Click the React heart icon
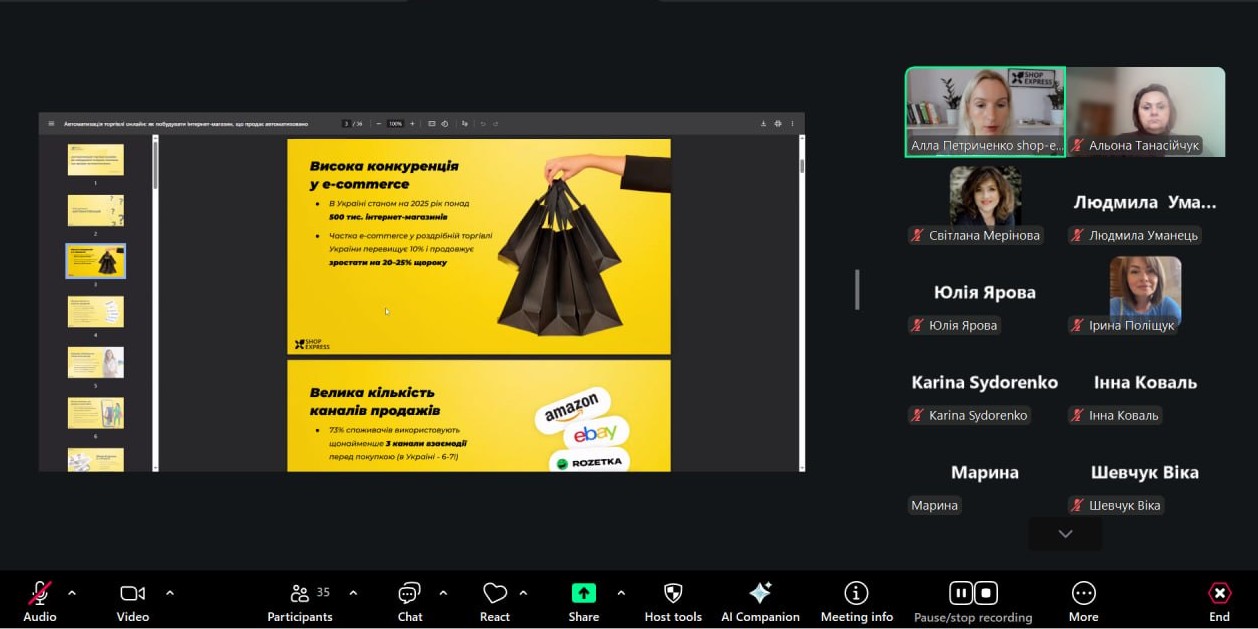The height and width of the screenshot is (629, 1258). [x=495, y=593]
